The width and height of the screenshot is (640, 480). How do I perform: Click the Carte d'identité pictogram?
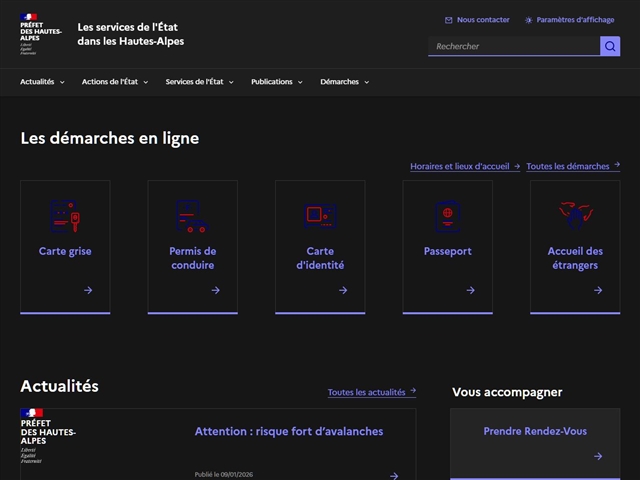point(320,215)
